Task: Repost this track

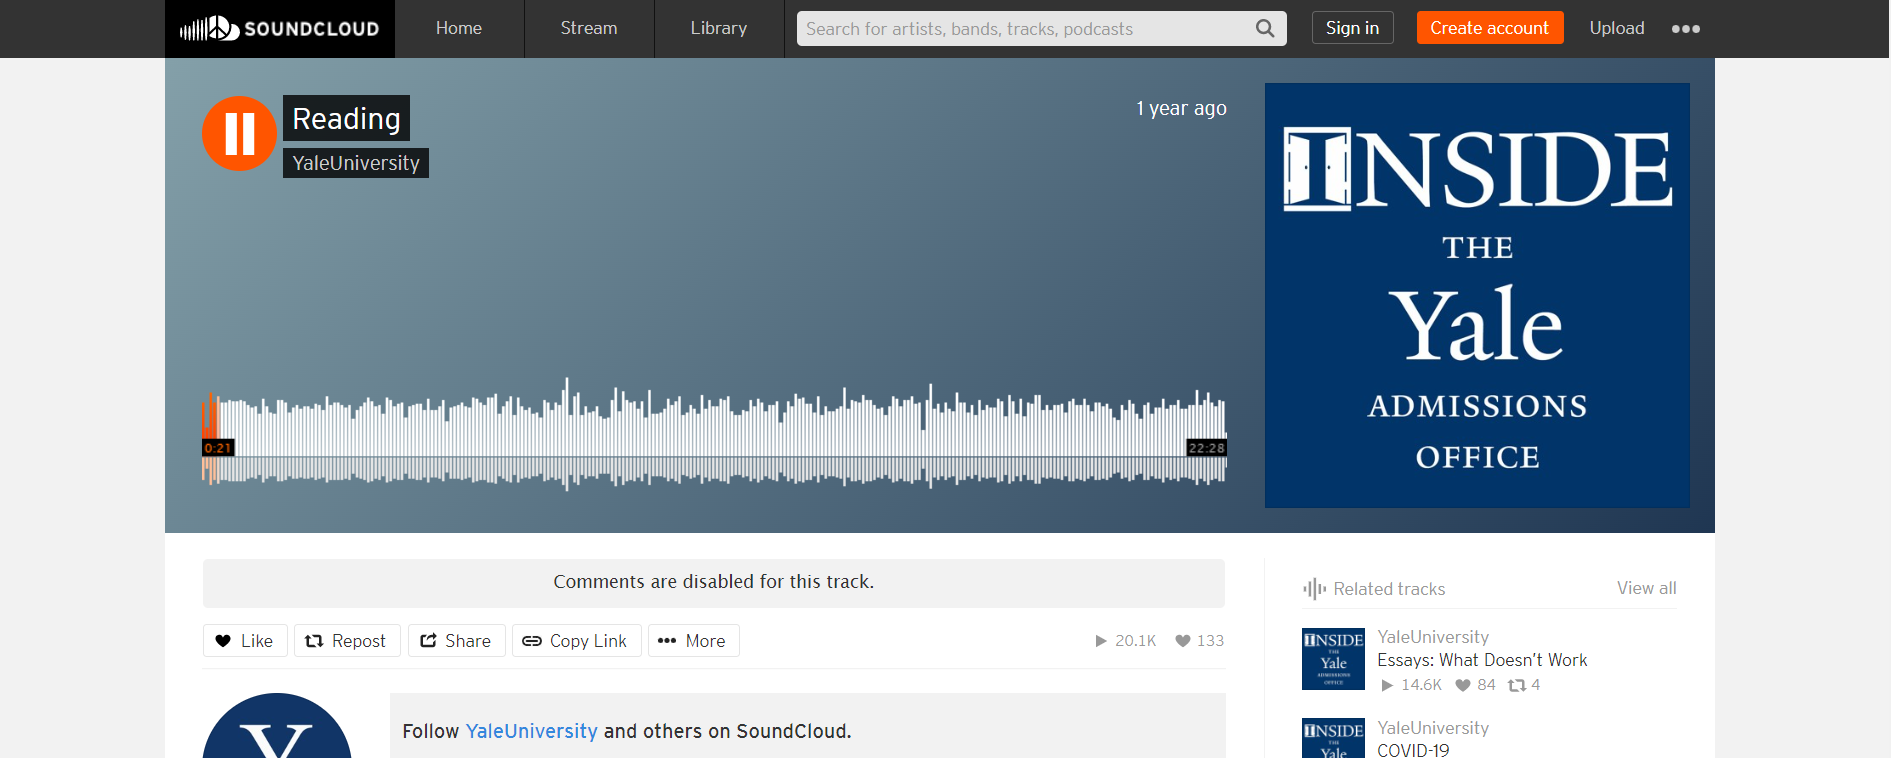Action: [x=346, y=641]
